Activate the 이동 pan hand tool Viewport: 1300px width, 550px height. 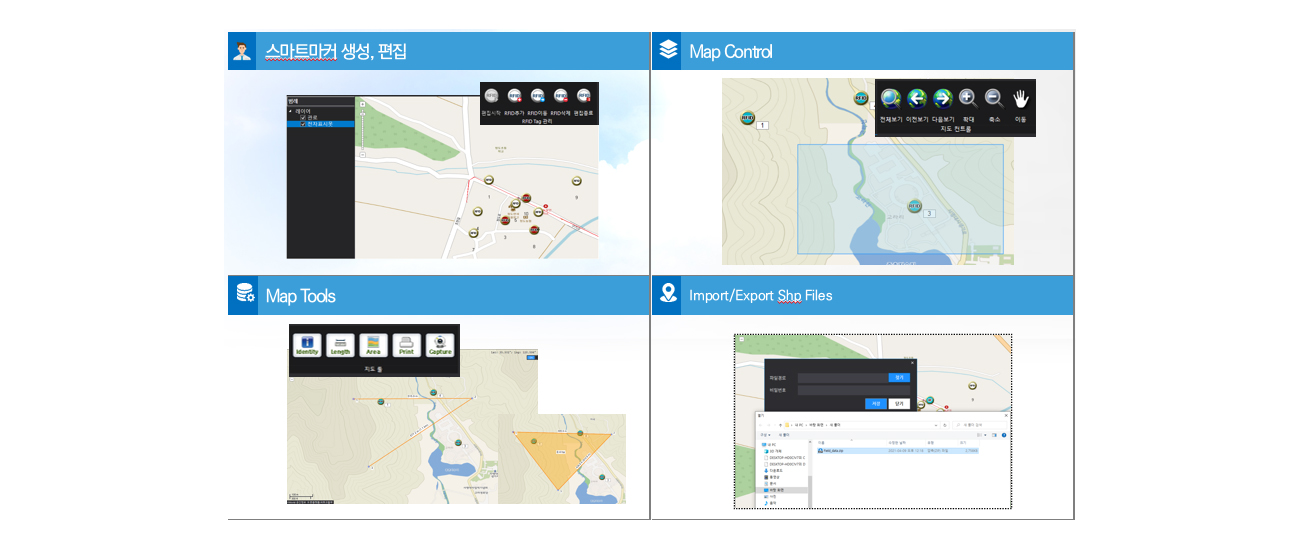(1020, 98)
